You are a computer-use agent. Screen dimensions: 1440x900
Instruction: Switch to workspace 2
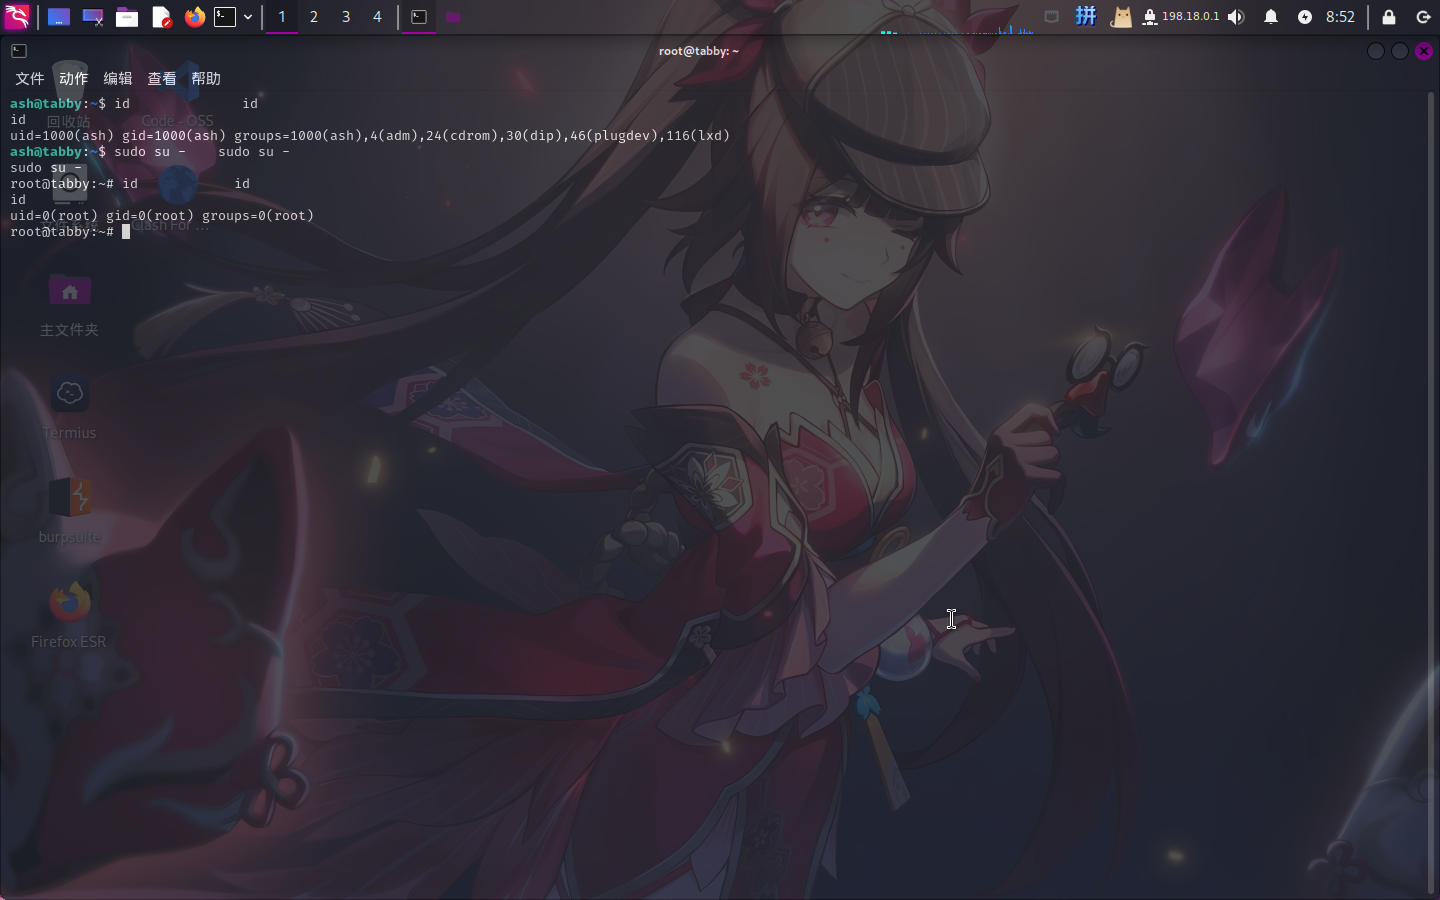314,17
